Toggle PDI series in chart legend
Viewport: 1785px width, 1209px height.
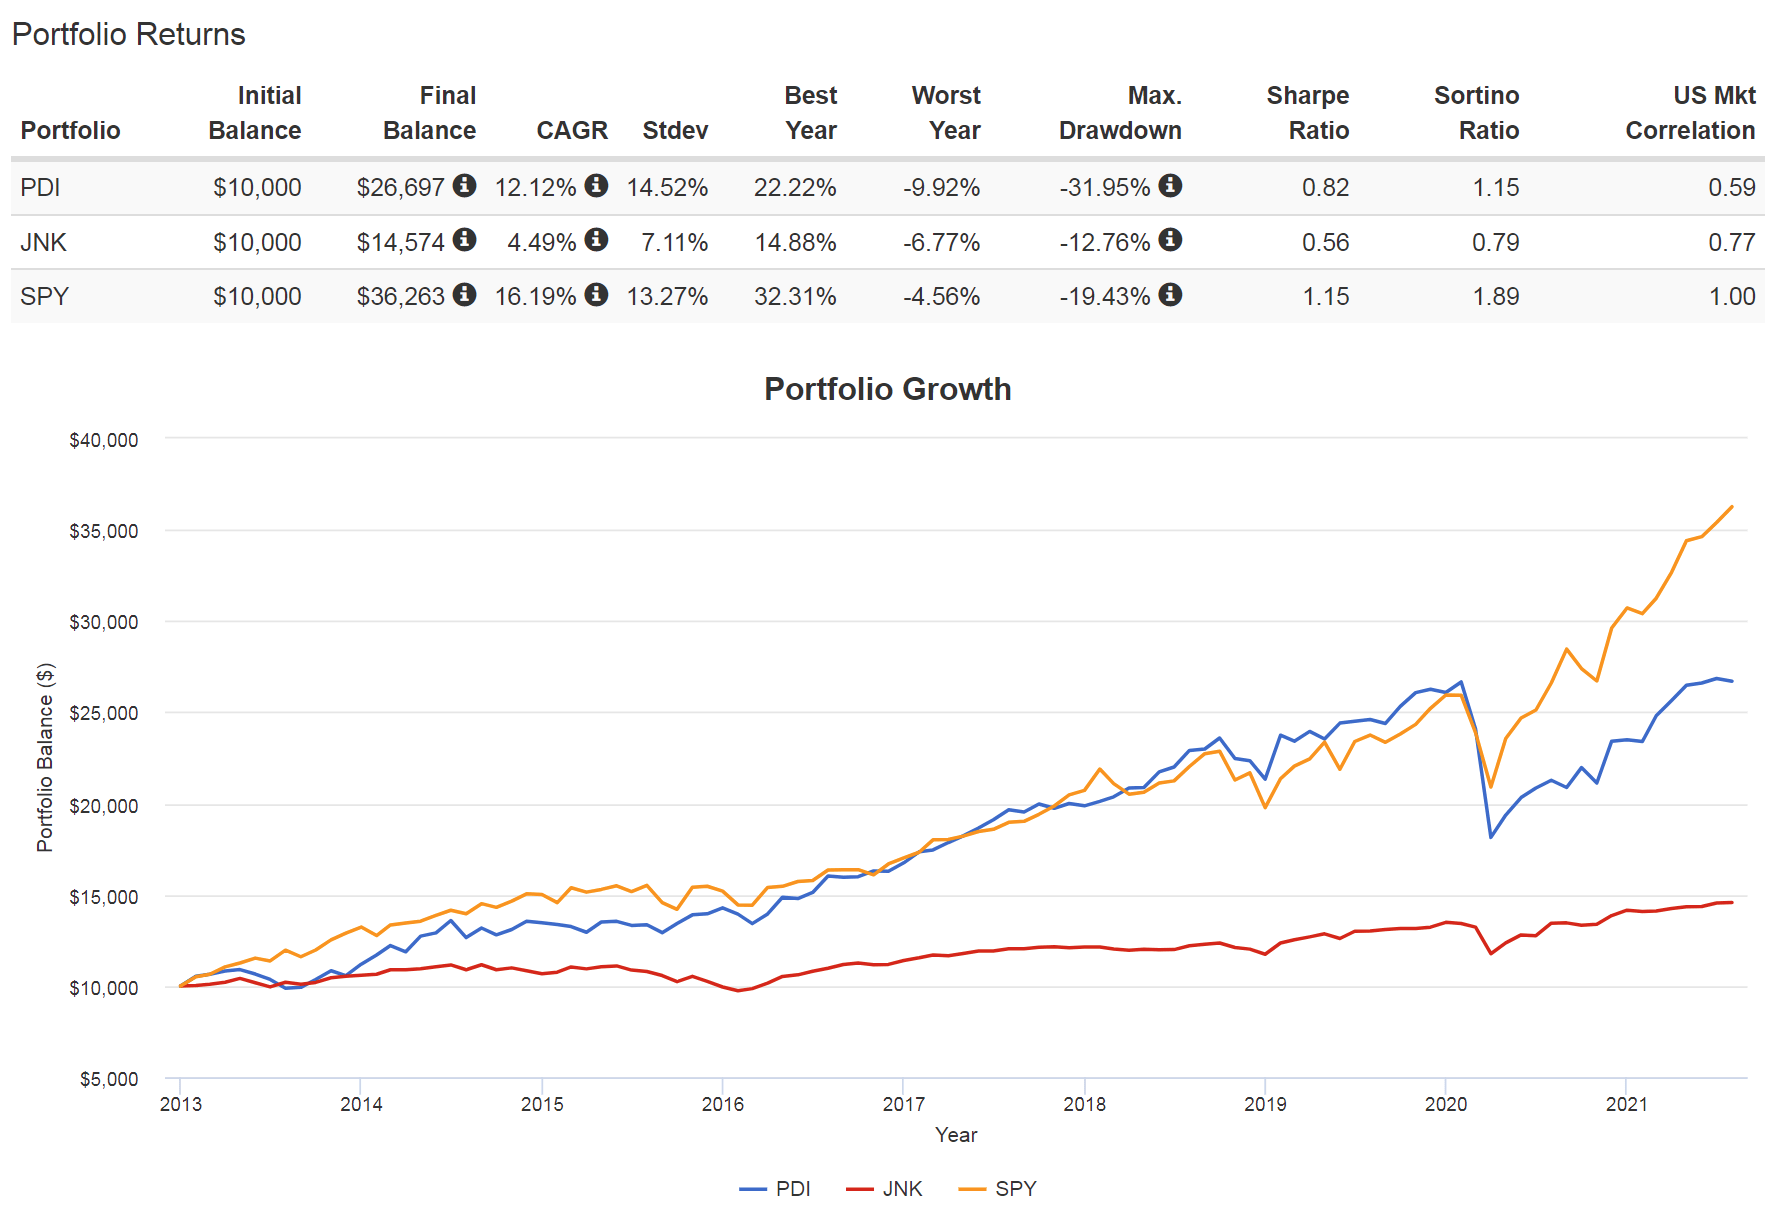click(775, 1189)
